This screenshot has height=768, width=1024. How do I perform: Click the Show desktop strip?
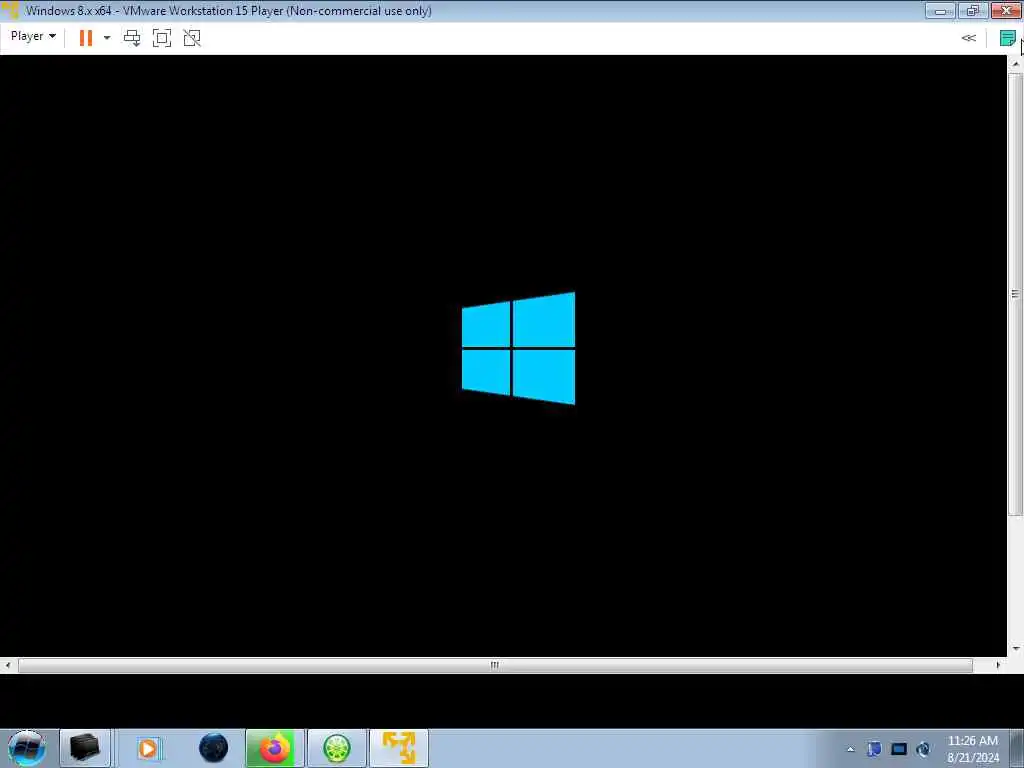click(1017, 749)
